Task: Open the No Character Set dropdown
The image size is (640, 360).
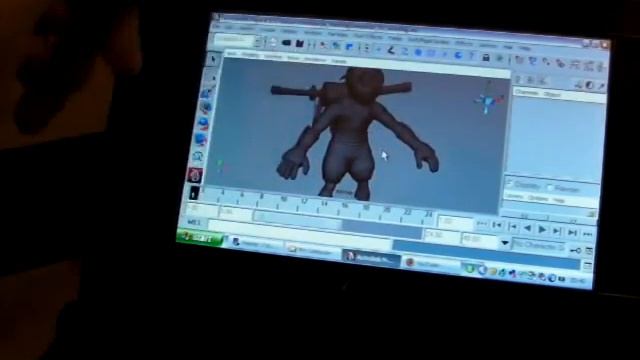Action: (x=538, y=246)
